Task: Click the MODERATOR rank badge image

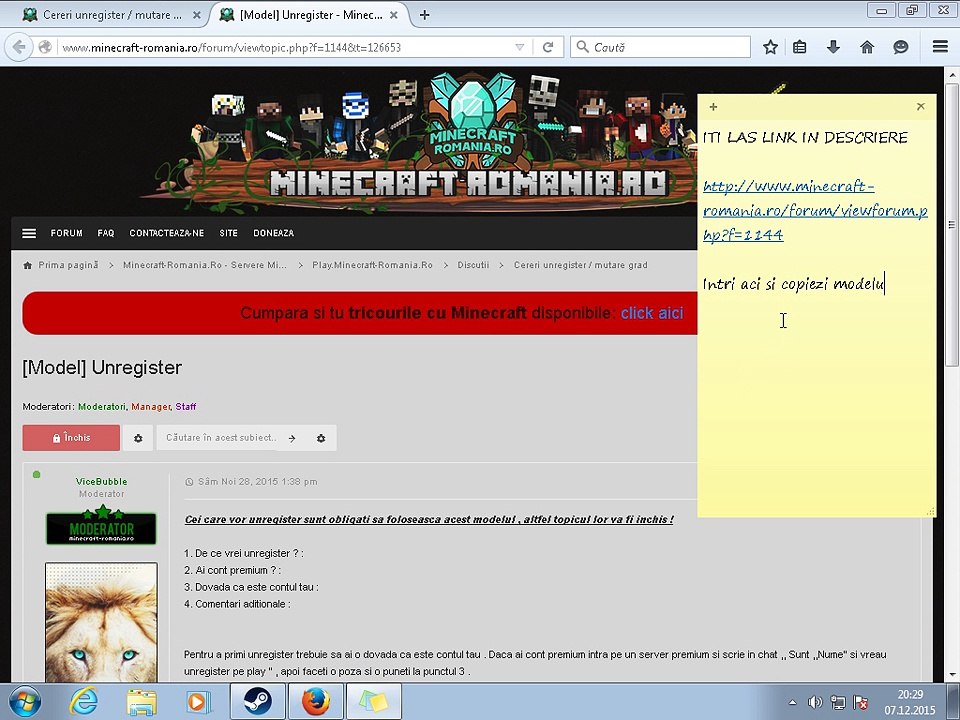Action: (x=102, y=525)
